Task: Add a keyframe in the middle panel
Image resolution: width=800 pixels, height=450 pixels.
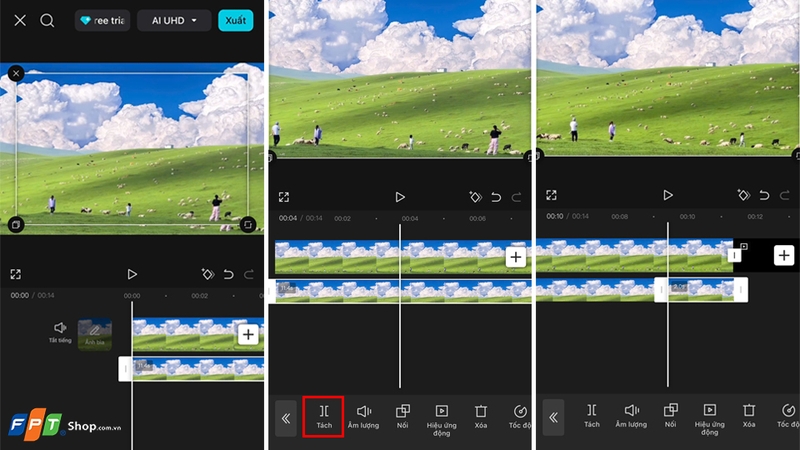Action: click(476, 197)
